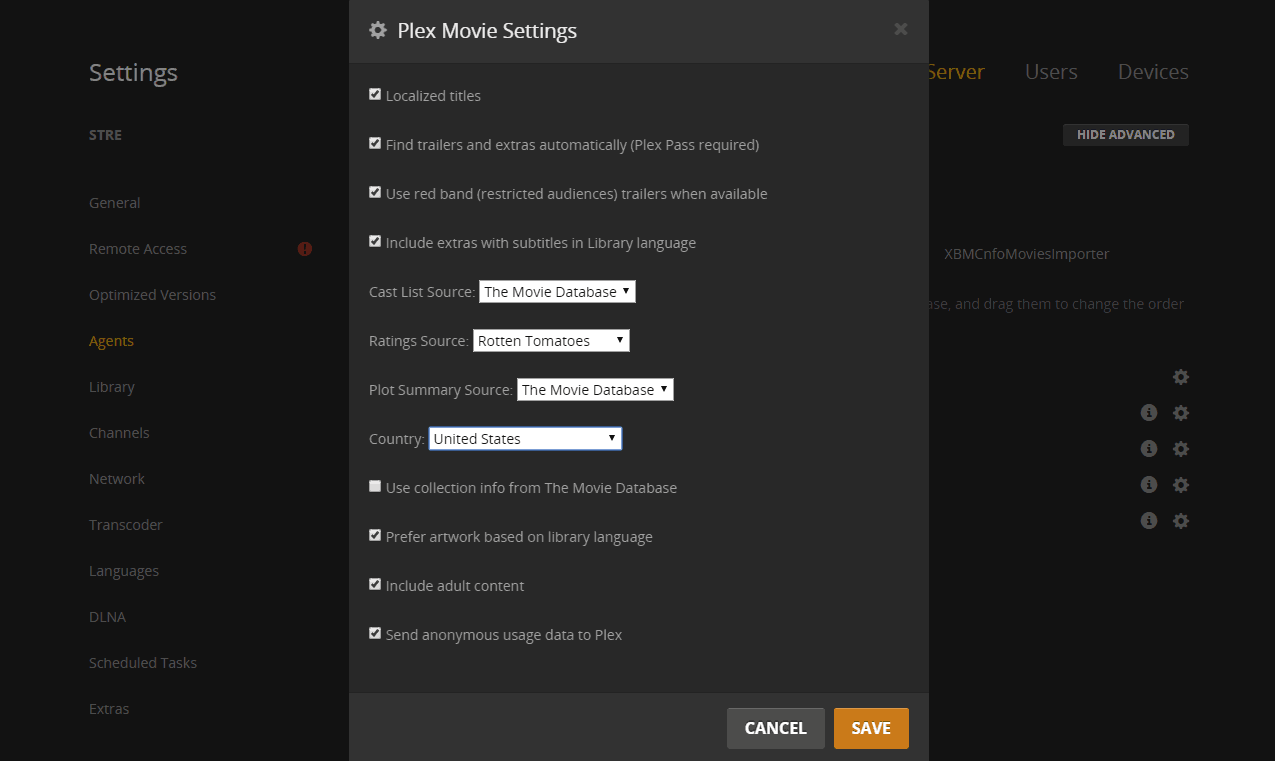Click the fourth agent row's gear icon
This screenshot has height=761, width=1275.
[1181, 485]
